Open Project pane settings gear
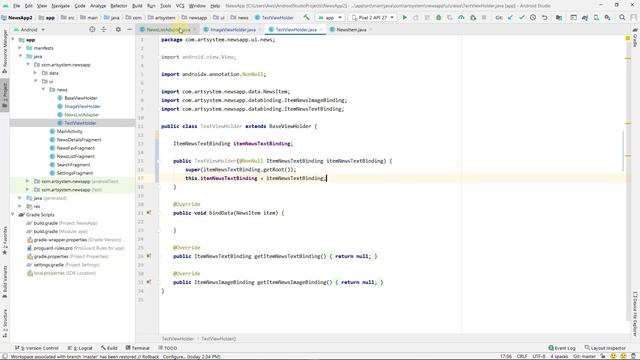 tap(118, 29)
